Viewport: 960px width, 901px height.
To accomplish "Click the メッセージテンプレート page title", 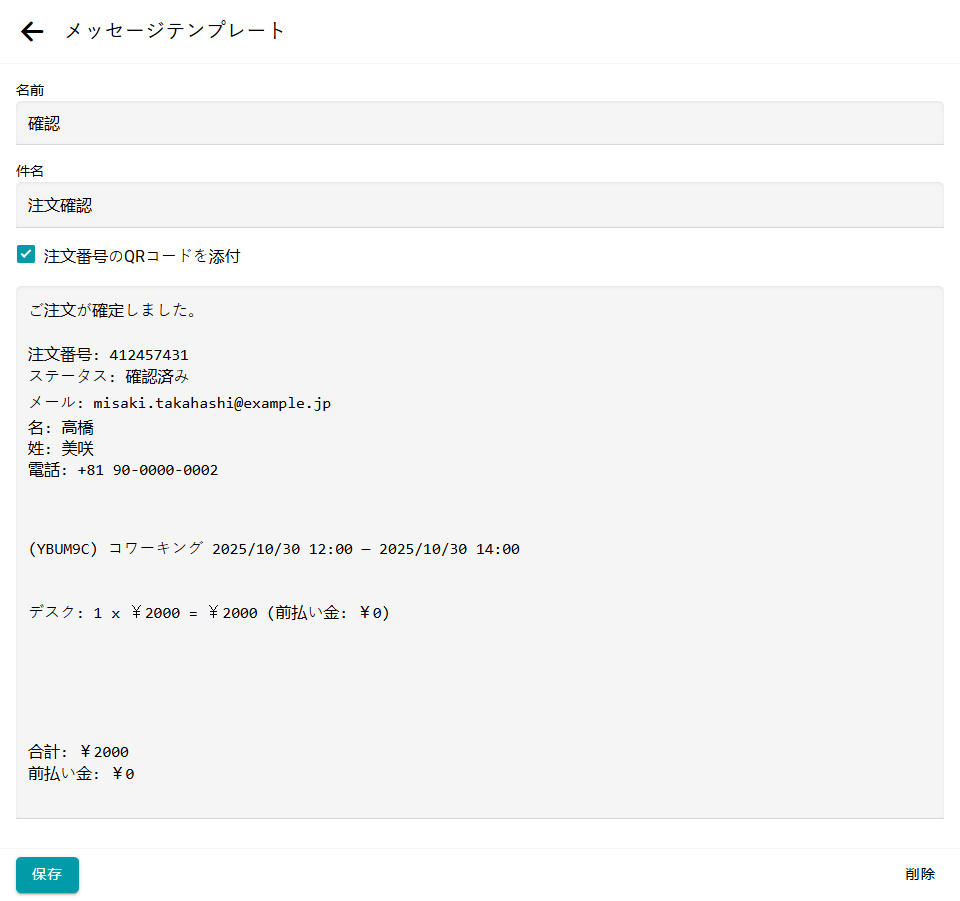I will pos(175,31).
